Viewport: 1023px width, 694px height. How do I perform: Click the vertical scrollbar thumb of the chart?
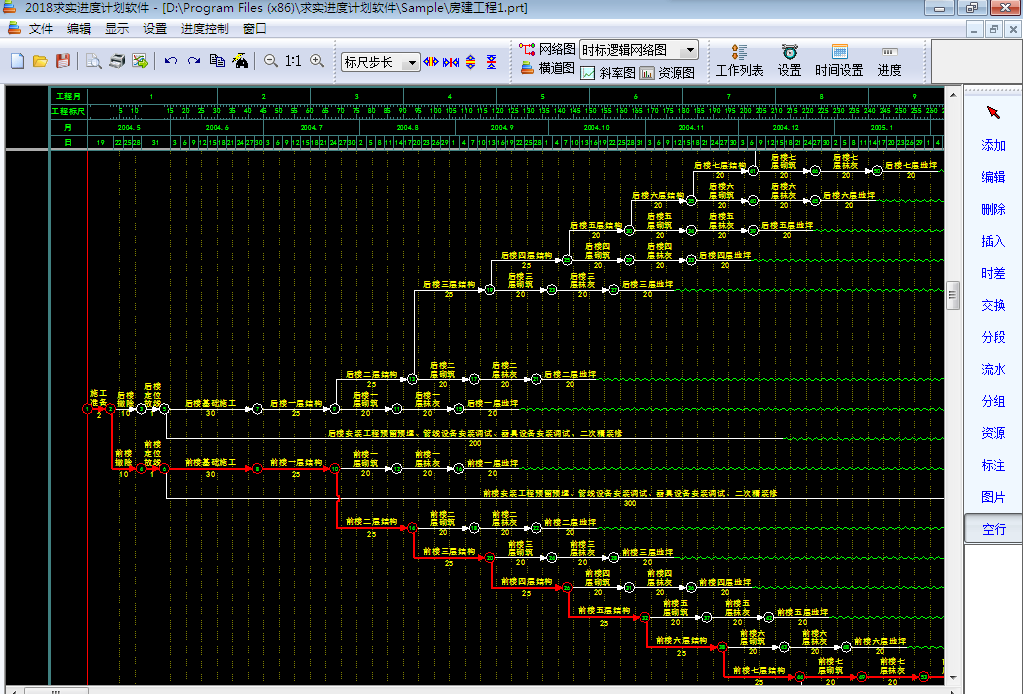[953, 295]
